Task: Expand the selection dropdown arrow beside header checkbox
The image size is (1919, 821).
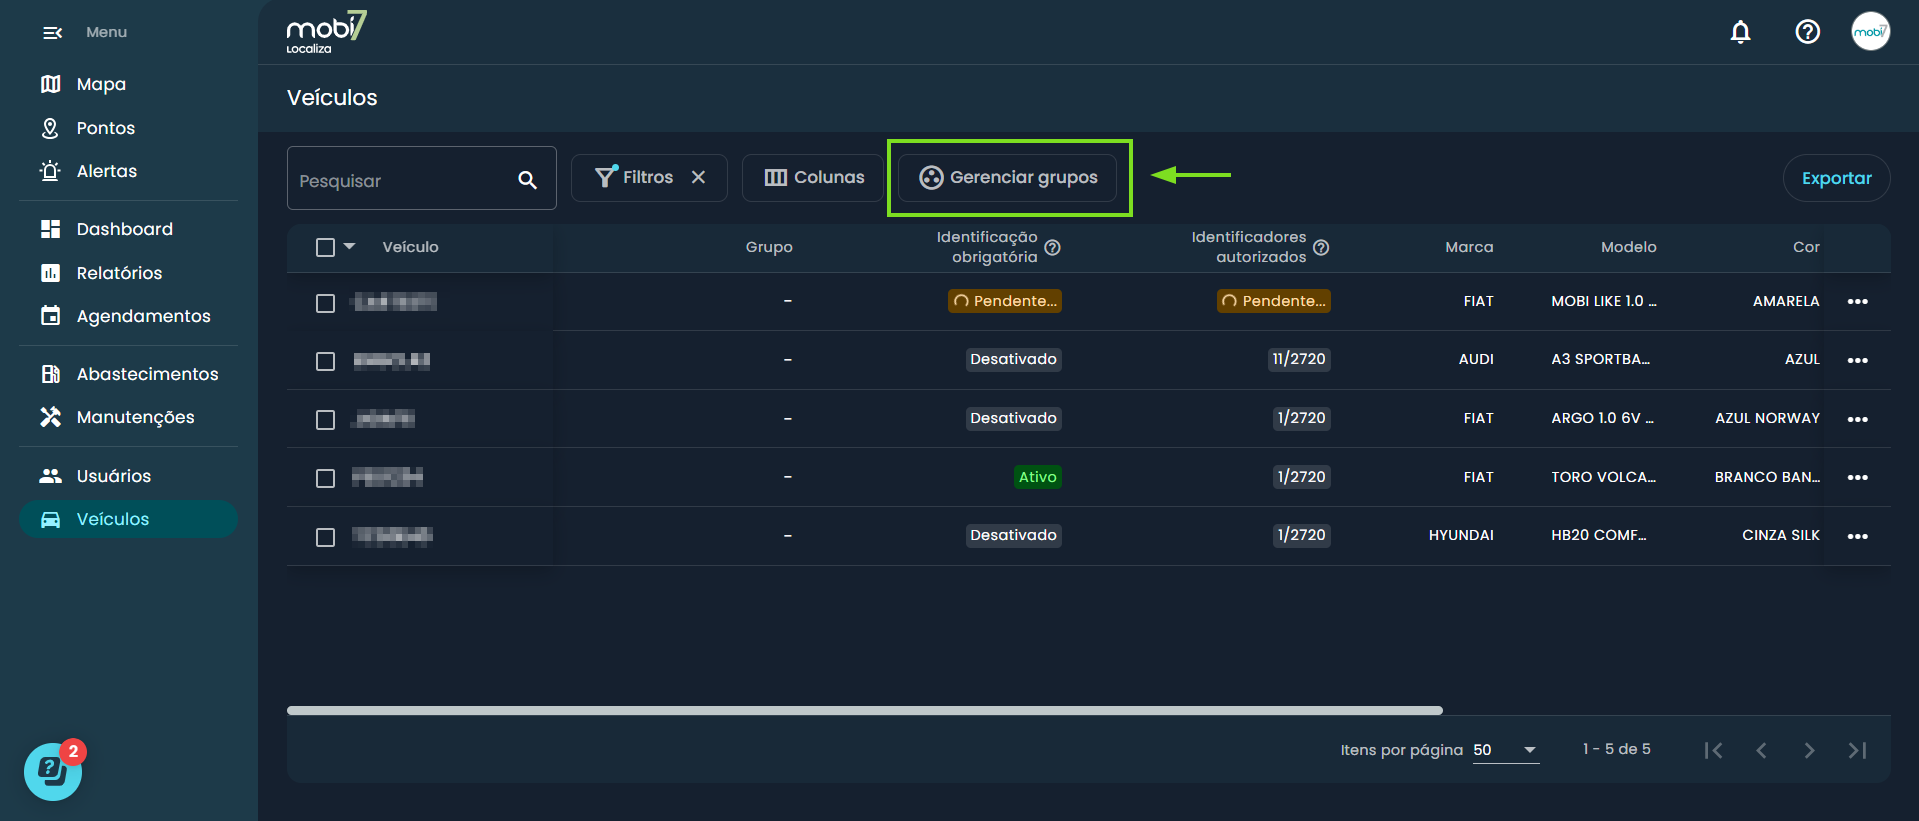Action: (349, 246)
